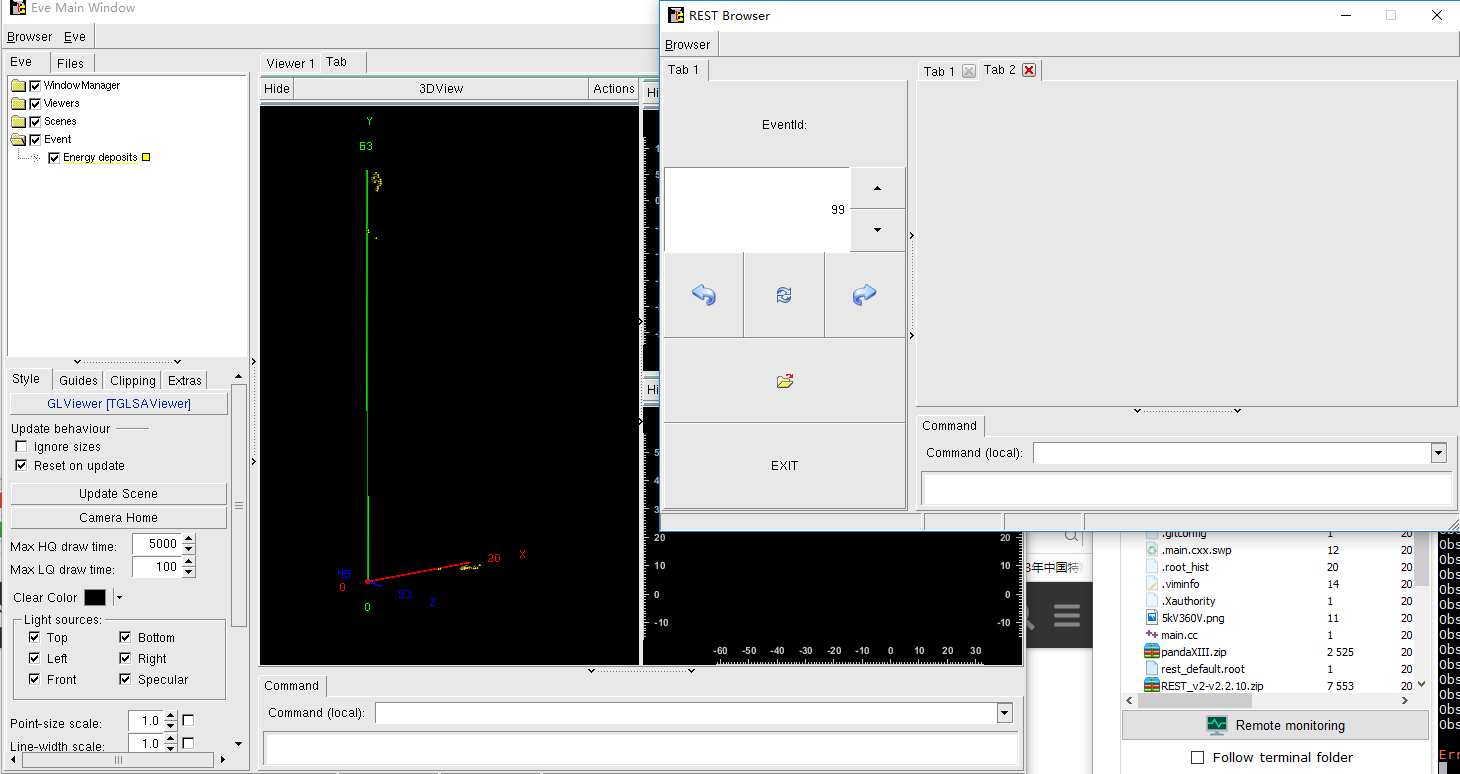This screenshot has height=774, width=1460.
Task: Click the EXIT button
Action: pyautogui.click(x=785, y=465)
